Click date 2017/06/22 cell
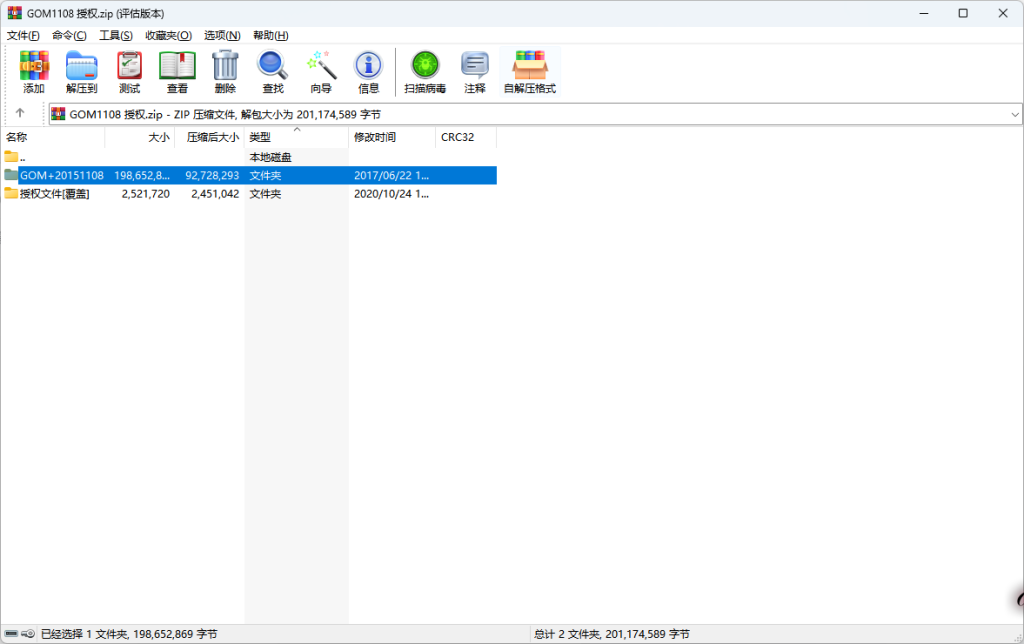This screenshot has width=1024, height=644. [x=391, y=176]
